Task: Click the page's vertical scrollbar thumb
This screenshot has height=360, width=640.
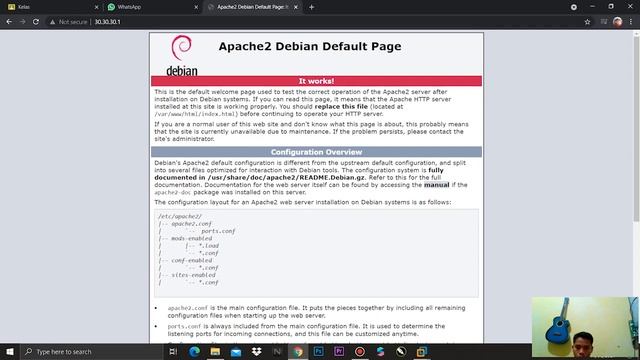Action: coord(636,129)
